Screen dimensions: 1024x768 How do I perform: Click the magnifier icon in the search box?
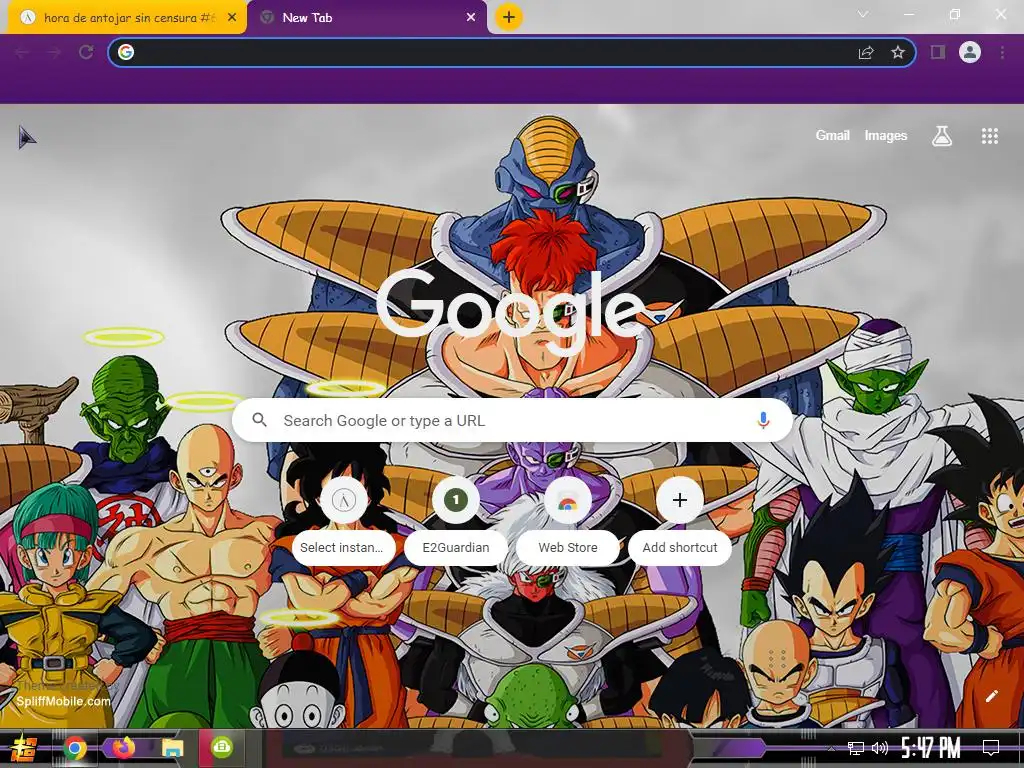(259, 420)
